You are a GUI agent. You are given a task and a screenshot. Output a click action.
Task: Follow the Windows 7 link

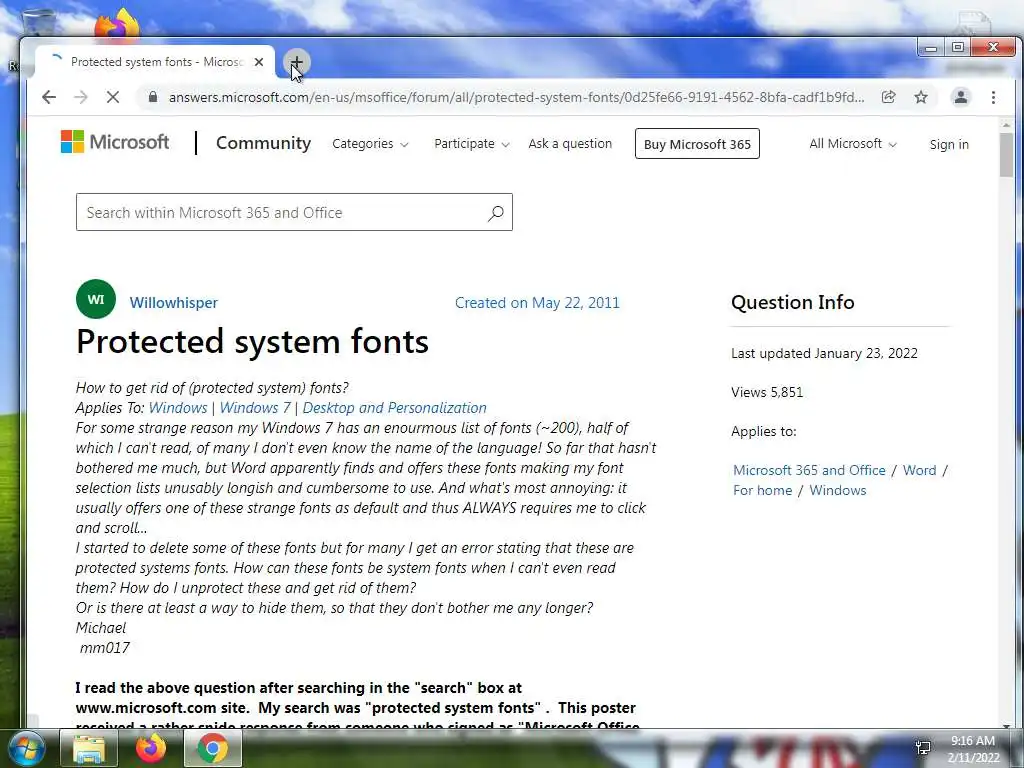click(x=255, y=408)
